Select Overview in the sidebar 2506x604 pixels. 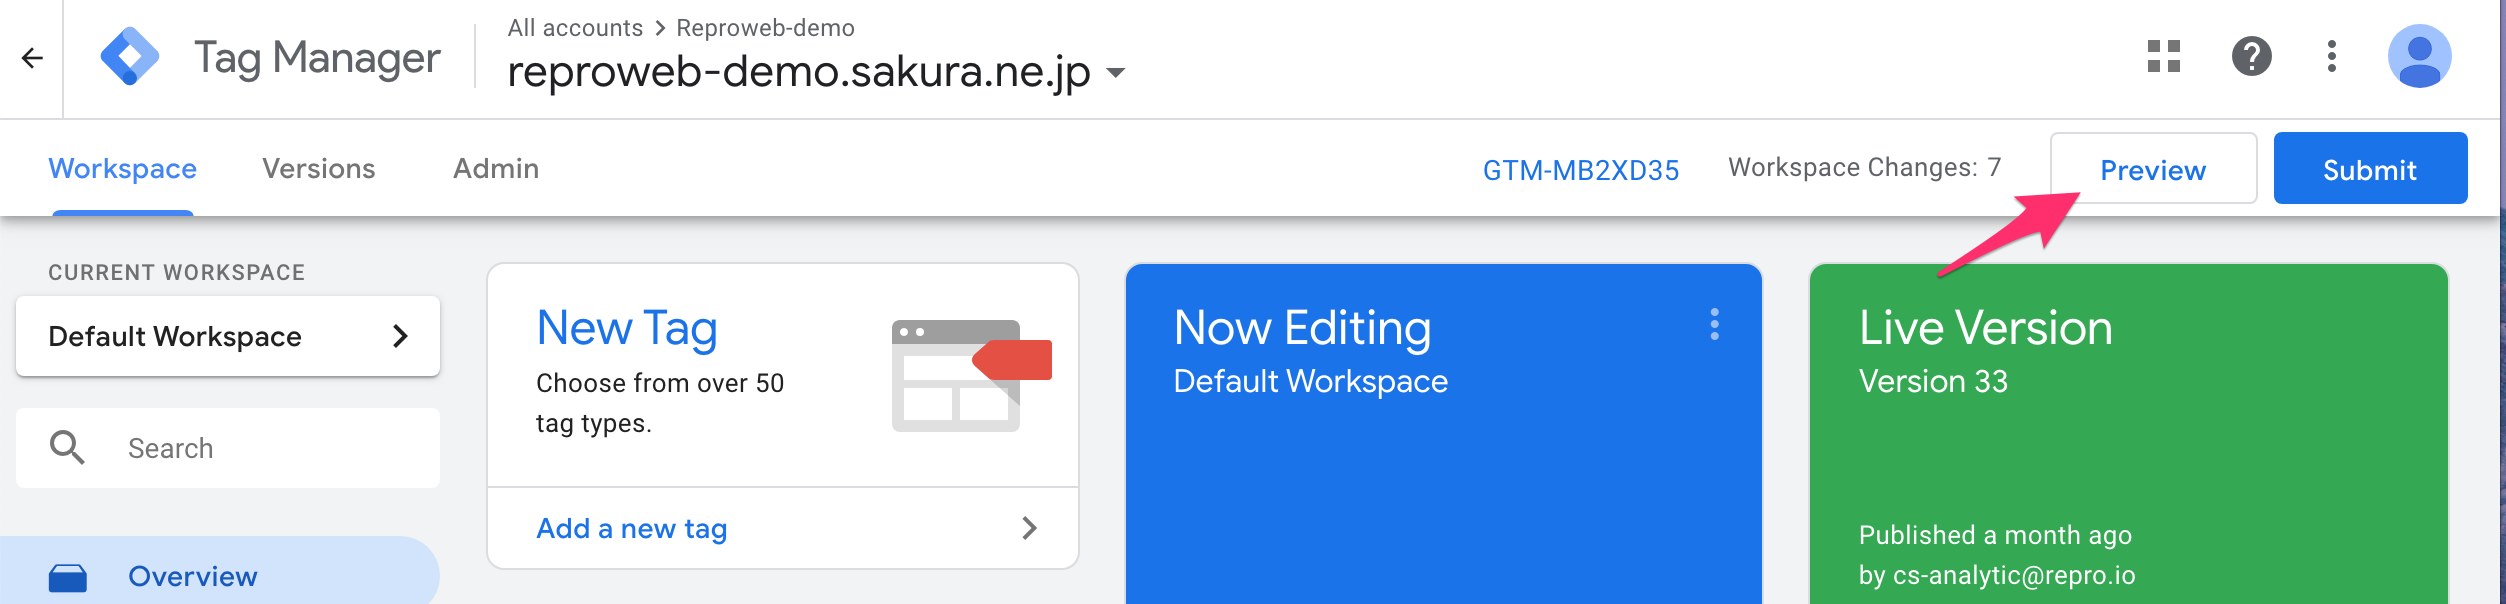[220, 575]
